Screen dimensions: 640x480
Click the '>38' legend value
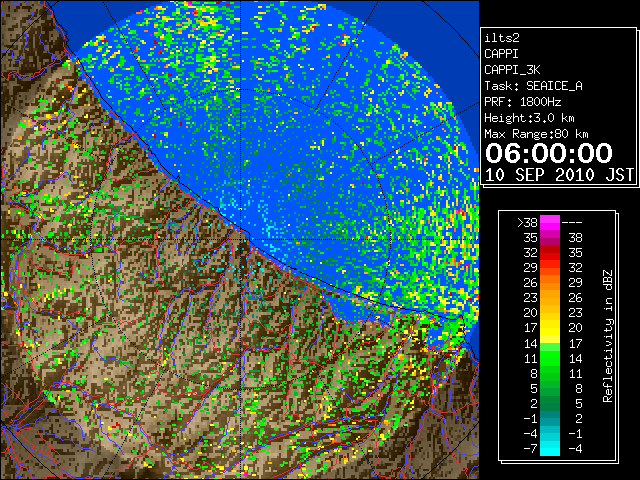tap(527, 223)
